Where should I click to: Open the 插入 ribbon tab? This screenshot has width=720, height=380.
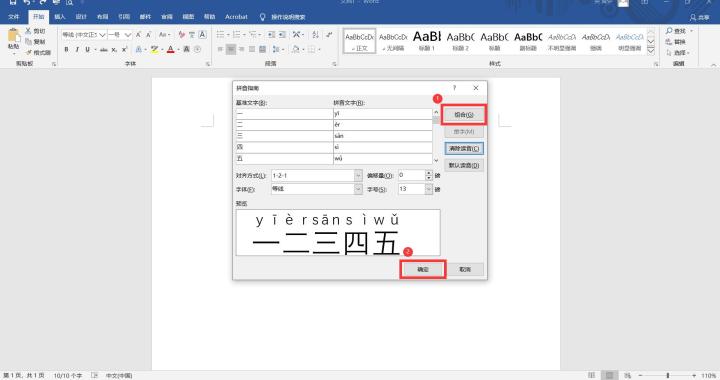click(x=60, y=17)
